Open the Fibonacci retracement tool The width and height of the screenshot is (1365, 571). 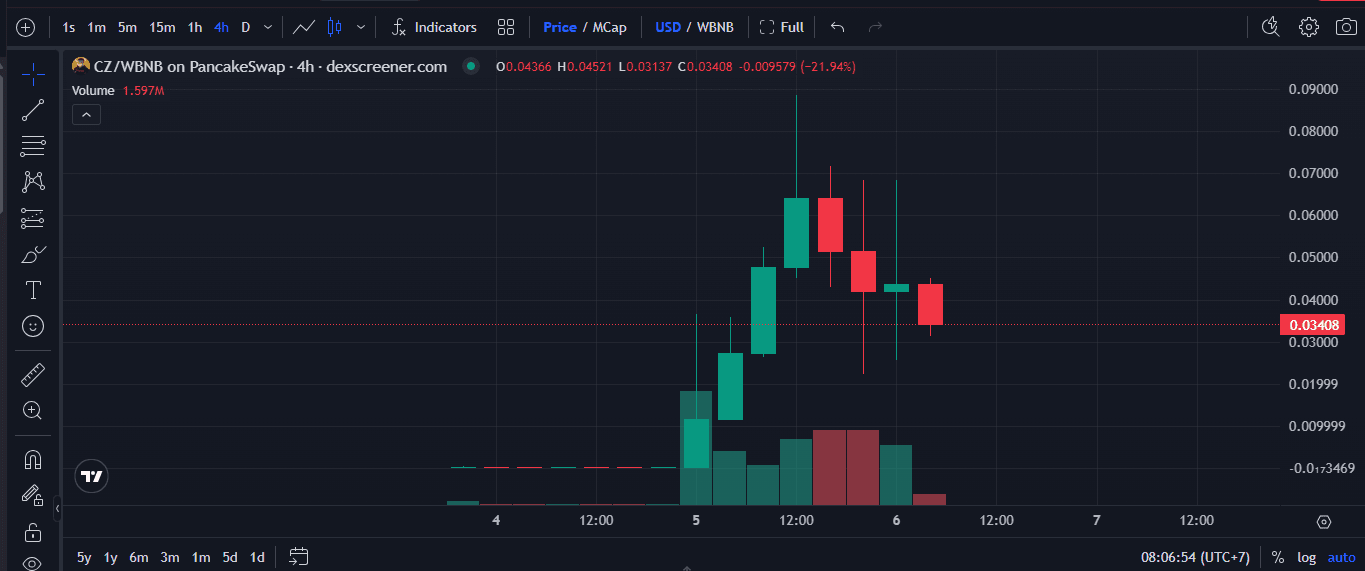[x=33, y=146]
